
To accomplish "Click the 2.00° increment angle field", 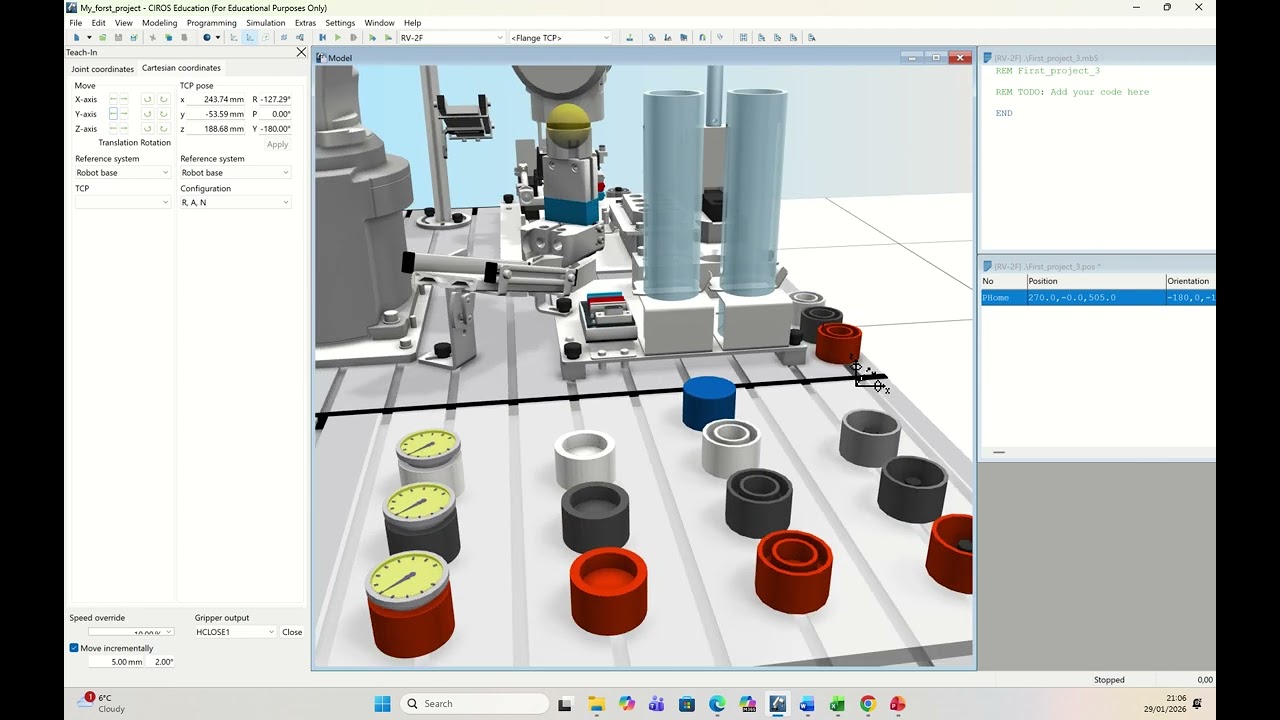I will click(x=162, y=662).
